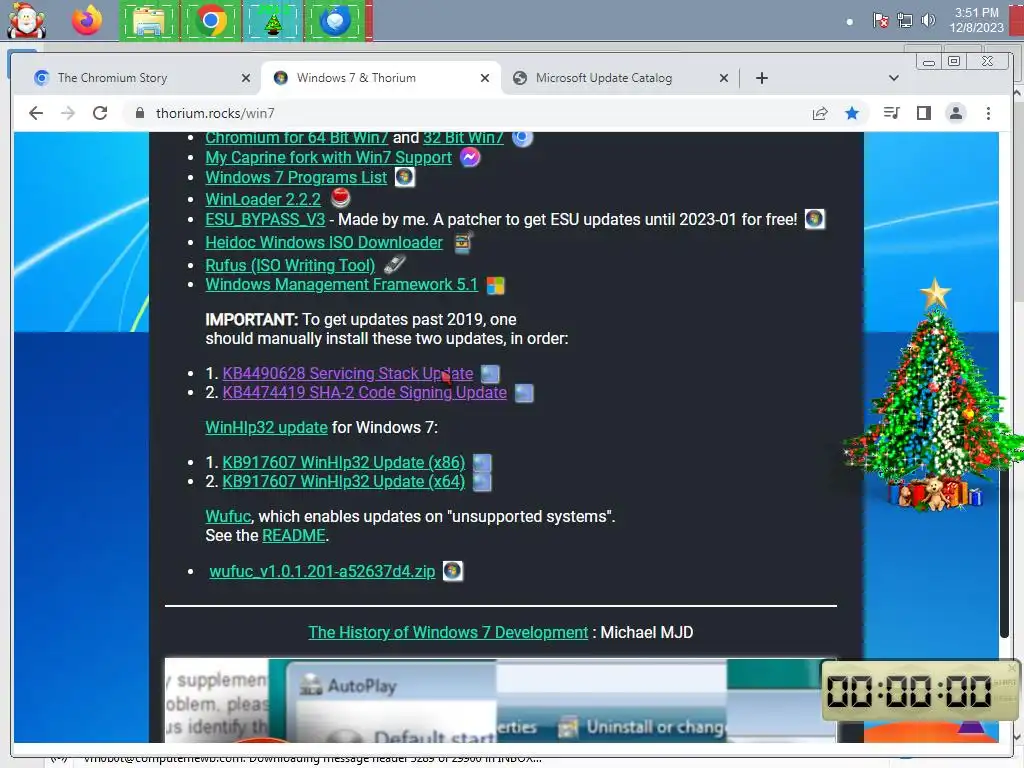
Task: Open Firefox from the taskbar
Action: (x=87, y=21)
